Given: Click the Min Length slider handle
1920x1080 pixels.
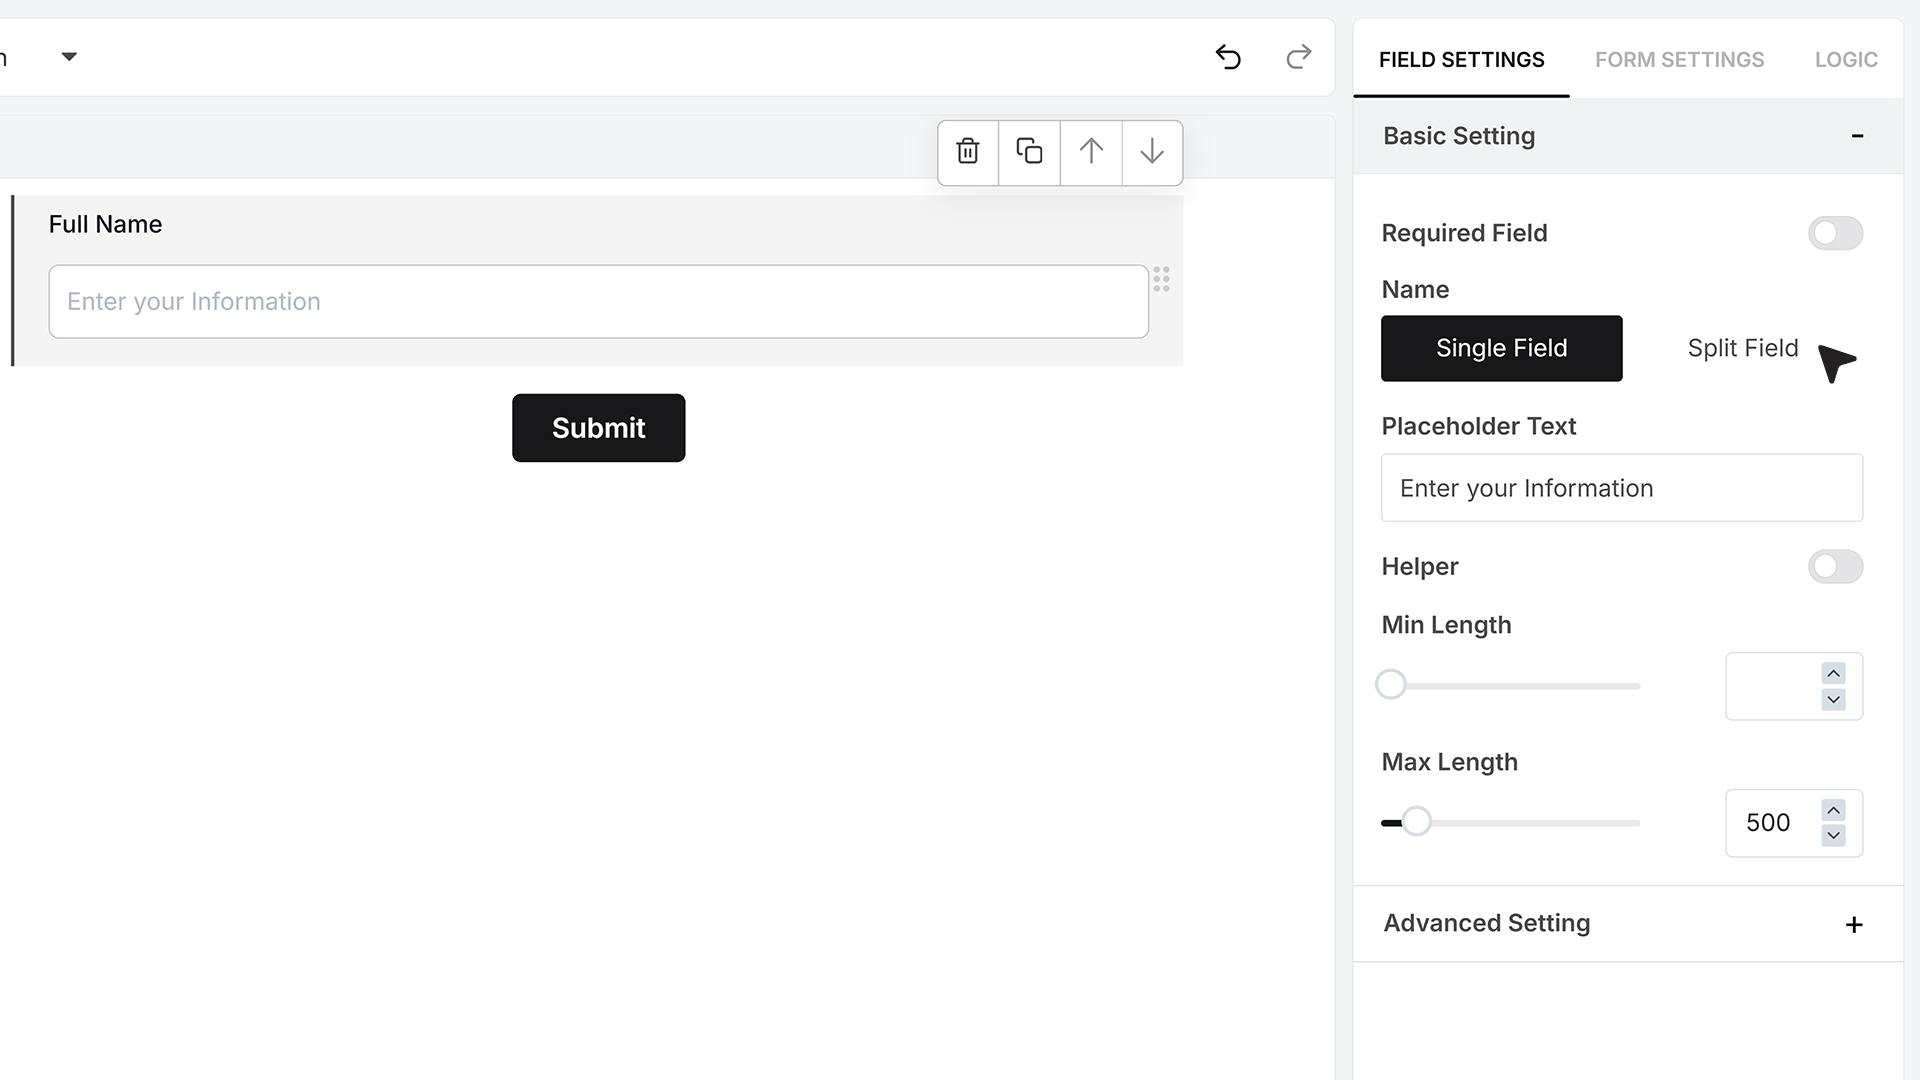Looking at the screenshot, I should tap(1390, 685).
